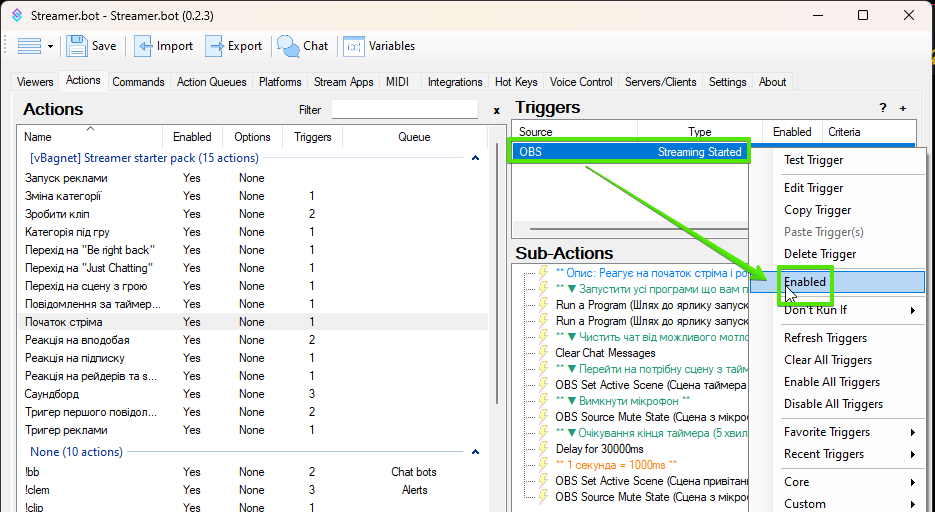Switch to the Stream Apps tab
This screenshot has height=512, width=935.
343,82
